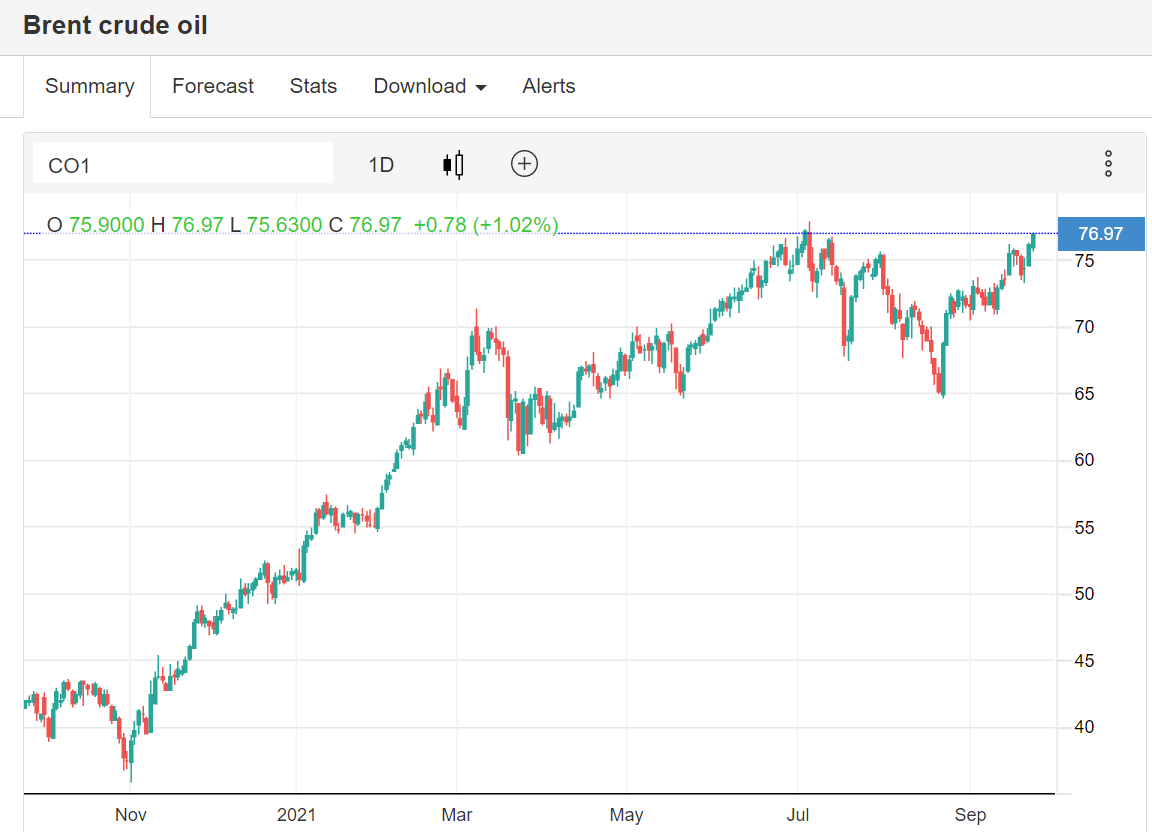The width and height of the screenshot is (1152, 832).
Task: Click the open price value 75.9000
Action: pyautogui.click(x=105, y=225)
